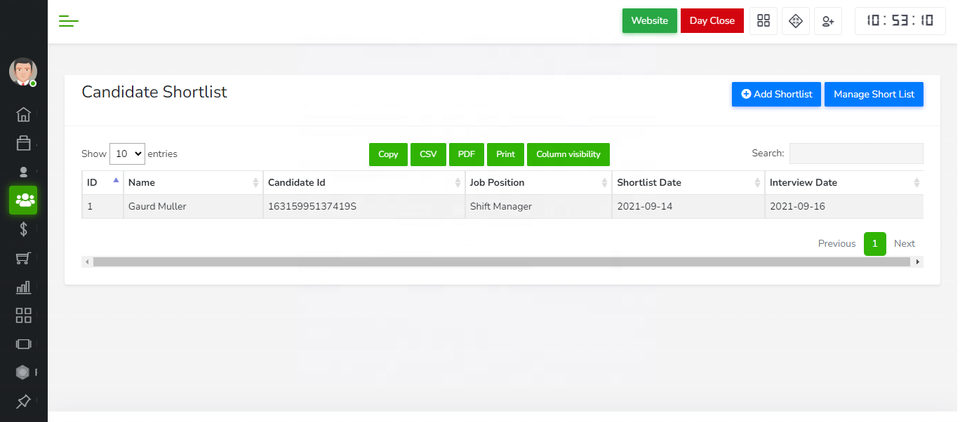Image resolution: width=960 pixels, height=422 pixels.
Task: Click the add user icon in top bar
Action: tap(827, 21)
